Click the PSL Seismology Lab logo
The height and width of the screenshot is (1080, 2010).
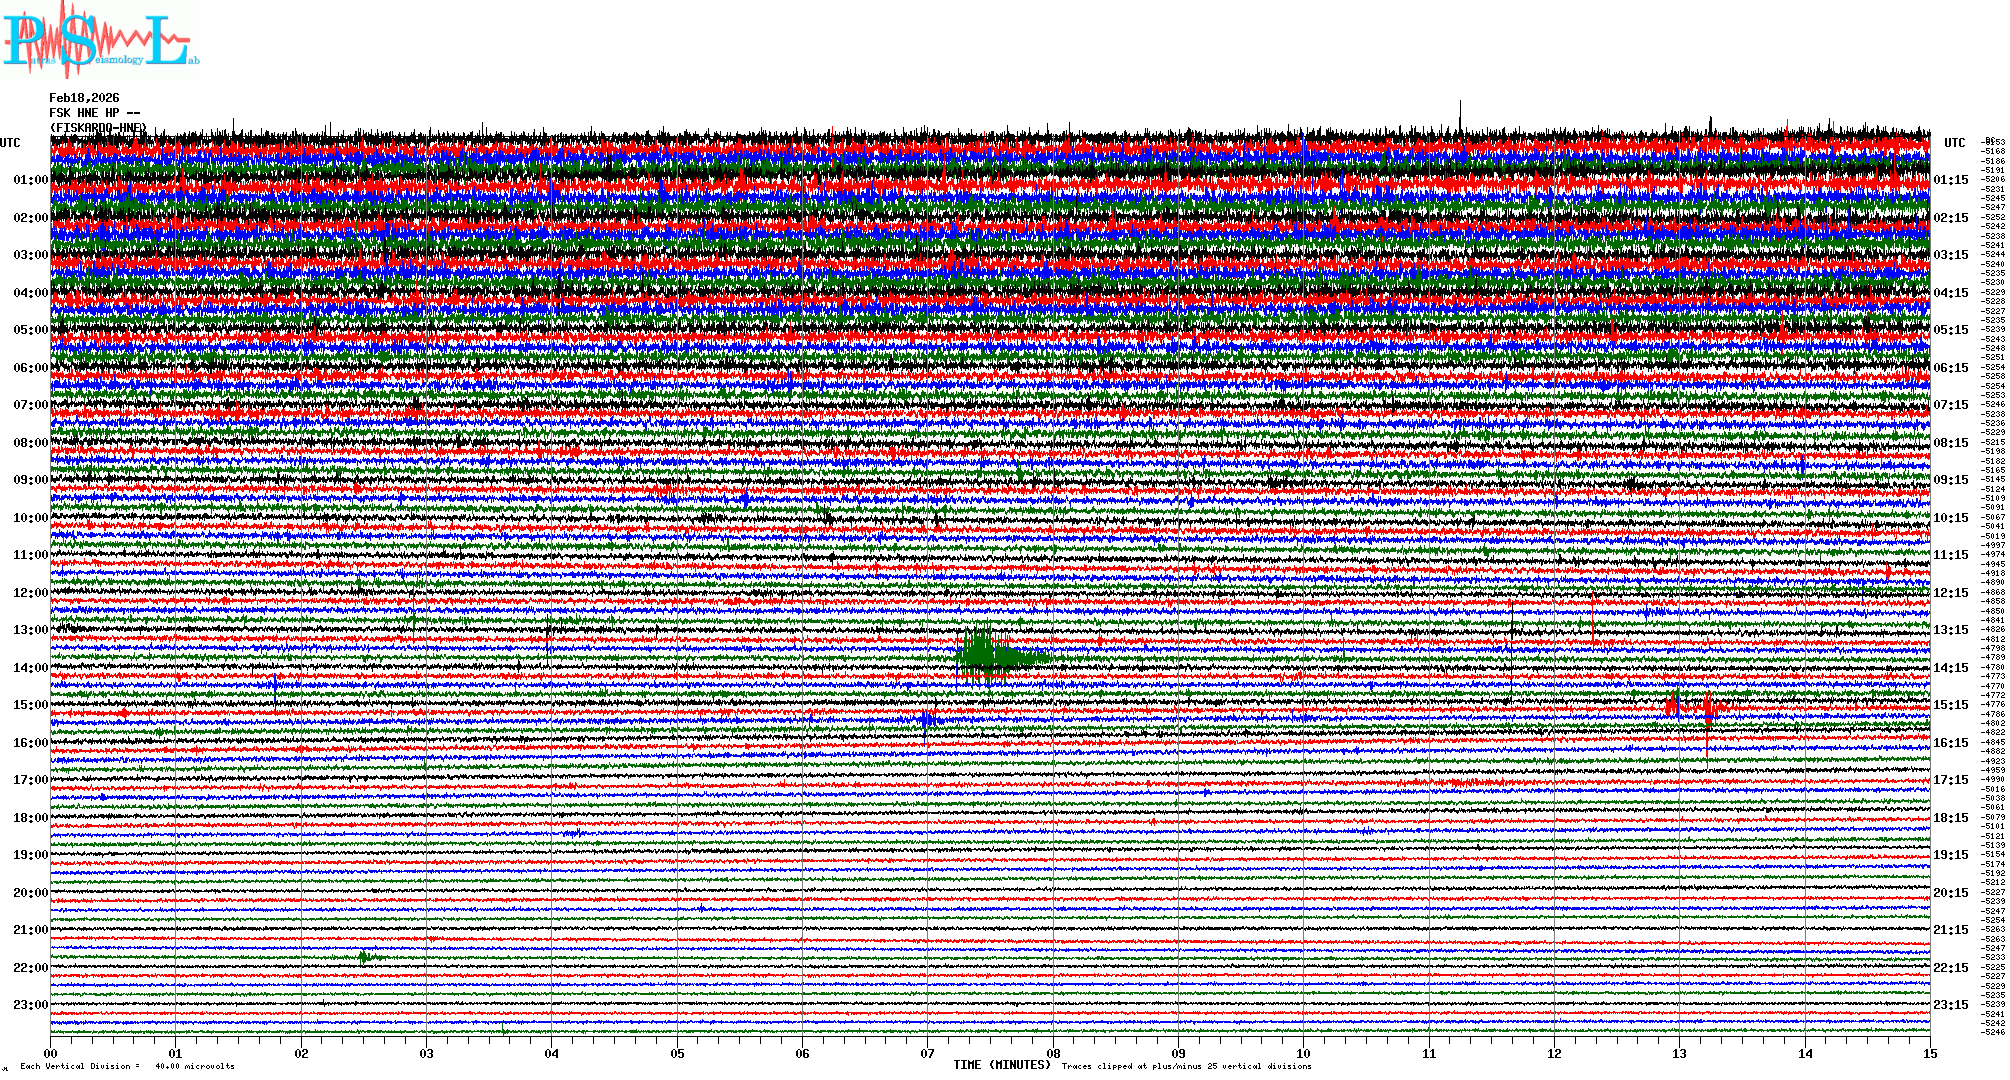(x=100, y=40)
